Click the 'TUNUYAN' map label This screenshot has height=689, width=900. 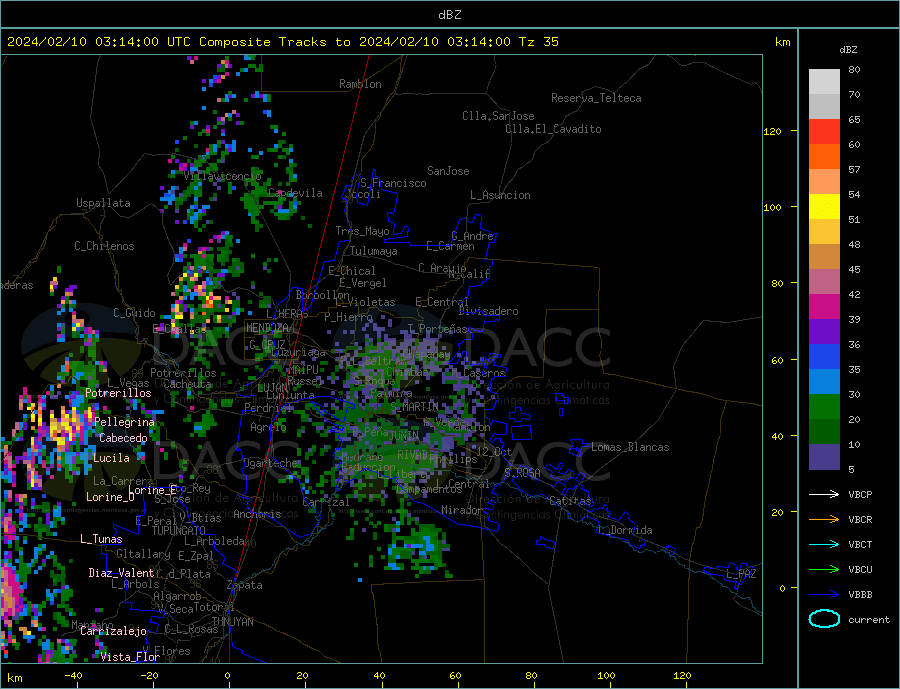coord(232,622)
